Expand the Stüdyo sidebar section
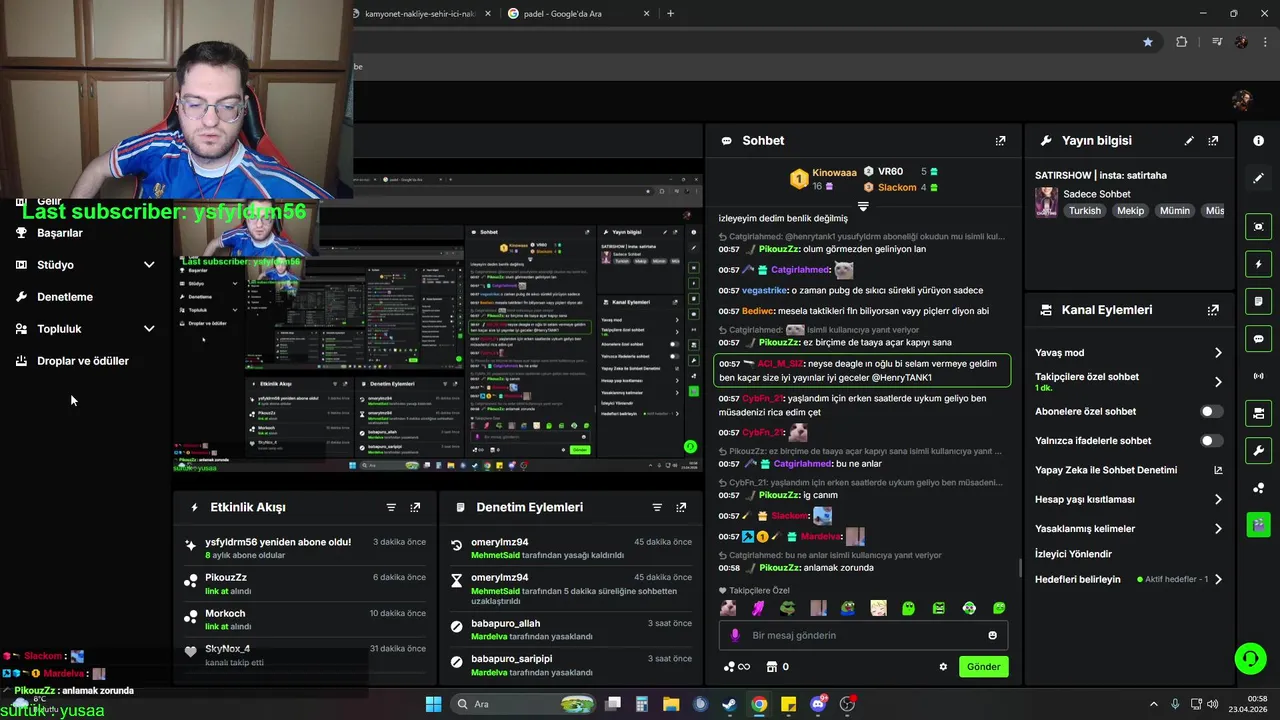Viewport: 1280px width, 720px height. [149, 265]
